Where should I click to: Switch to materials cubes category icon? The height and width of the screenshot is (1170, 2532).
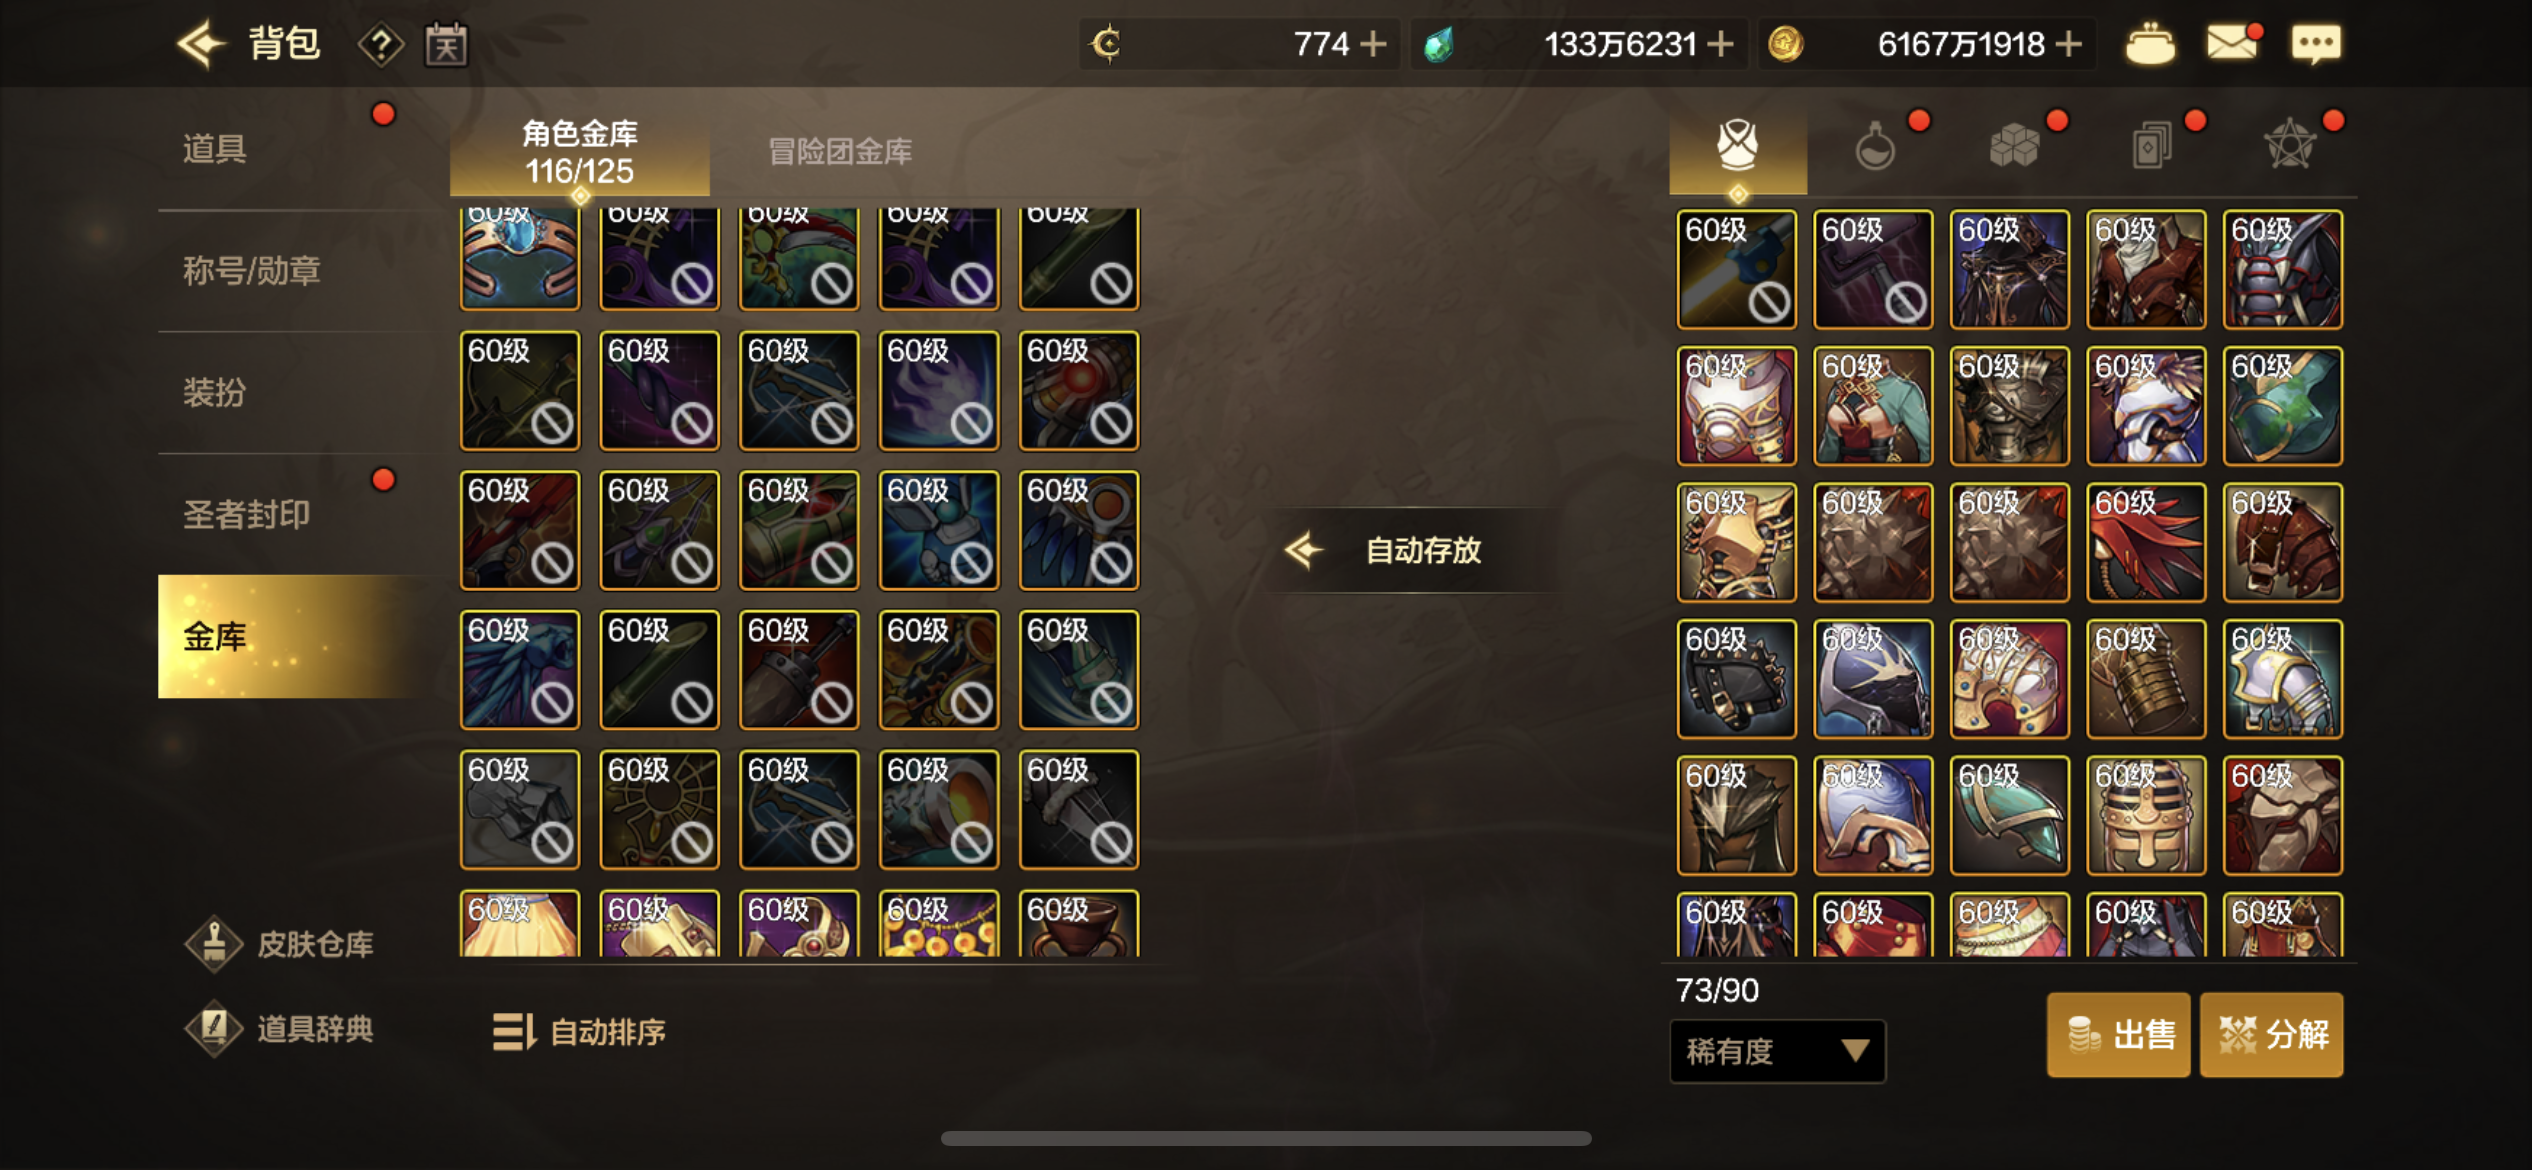click(2014, 147)
